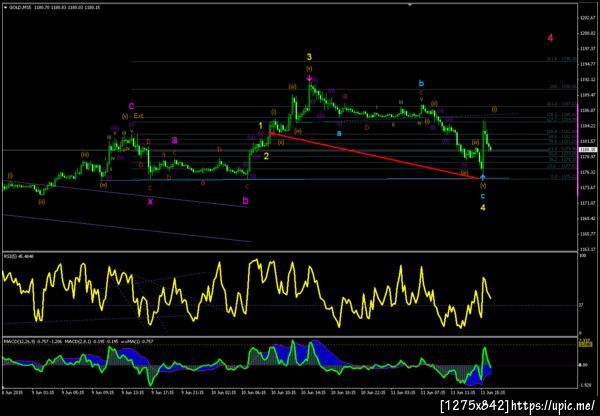Click the blue wave label c above the yellow 4
Viewport: 600px width, 416px height.
[483, 196]
